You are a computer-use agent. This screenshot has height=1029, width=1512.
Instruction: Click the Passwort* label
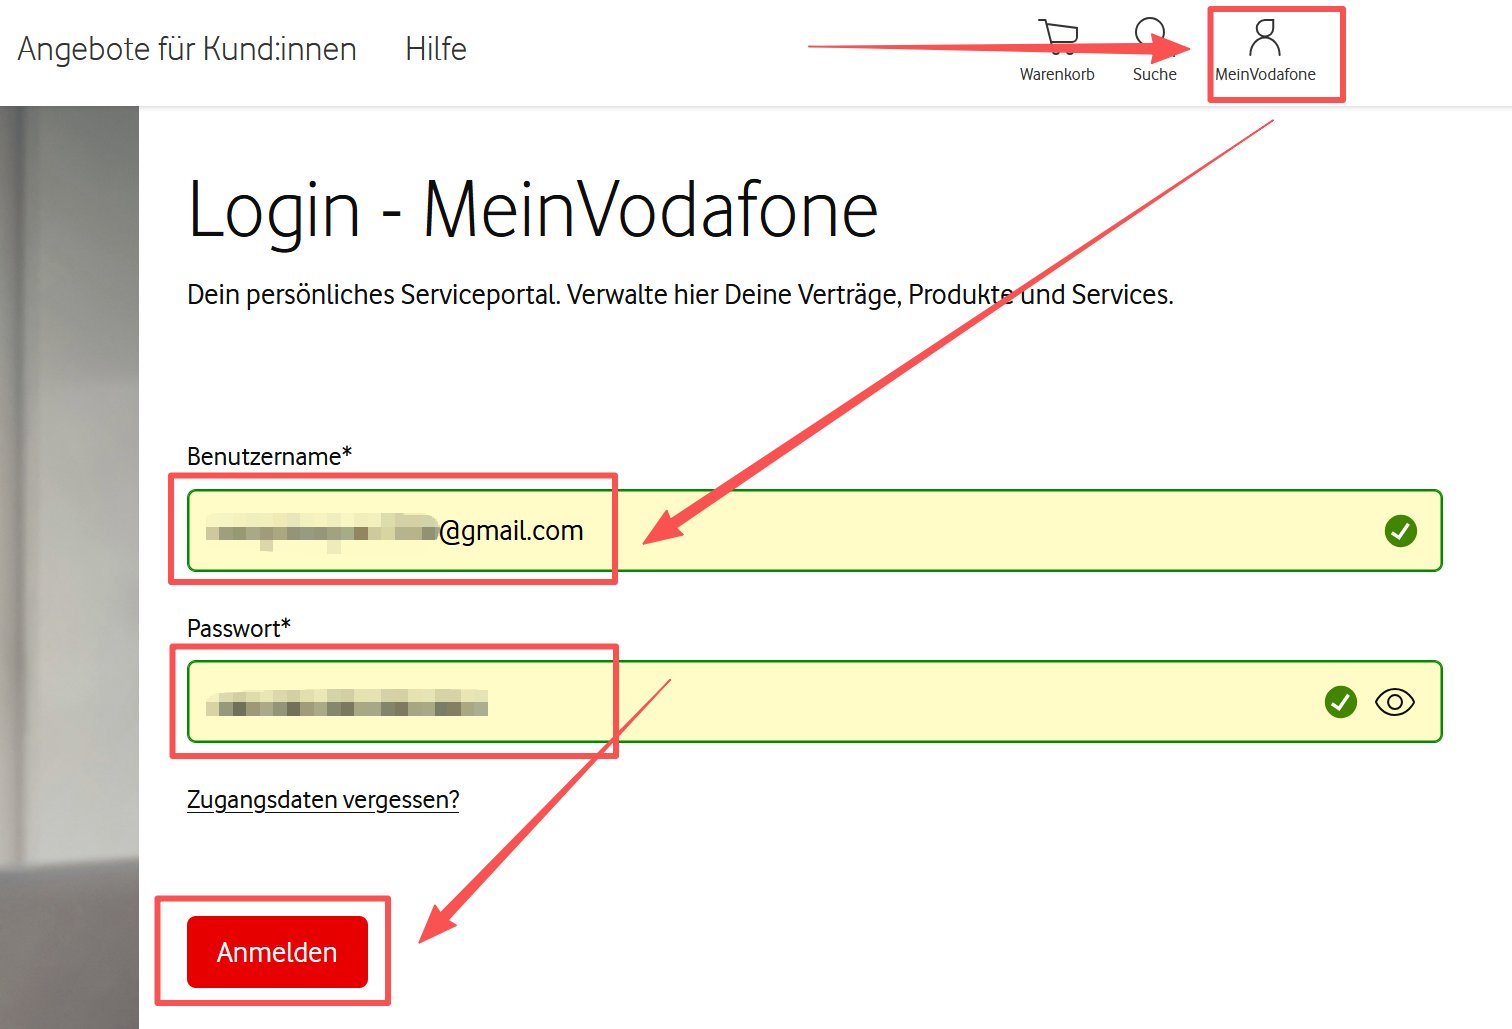[238, 628]
